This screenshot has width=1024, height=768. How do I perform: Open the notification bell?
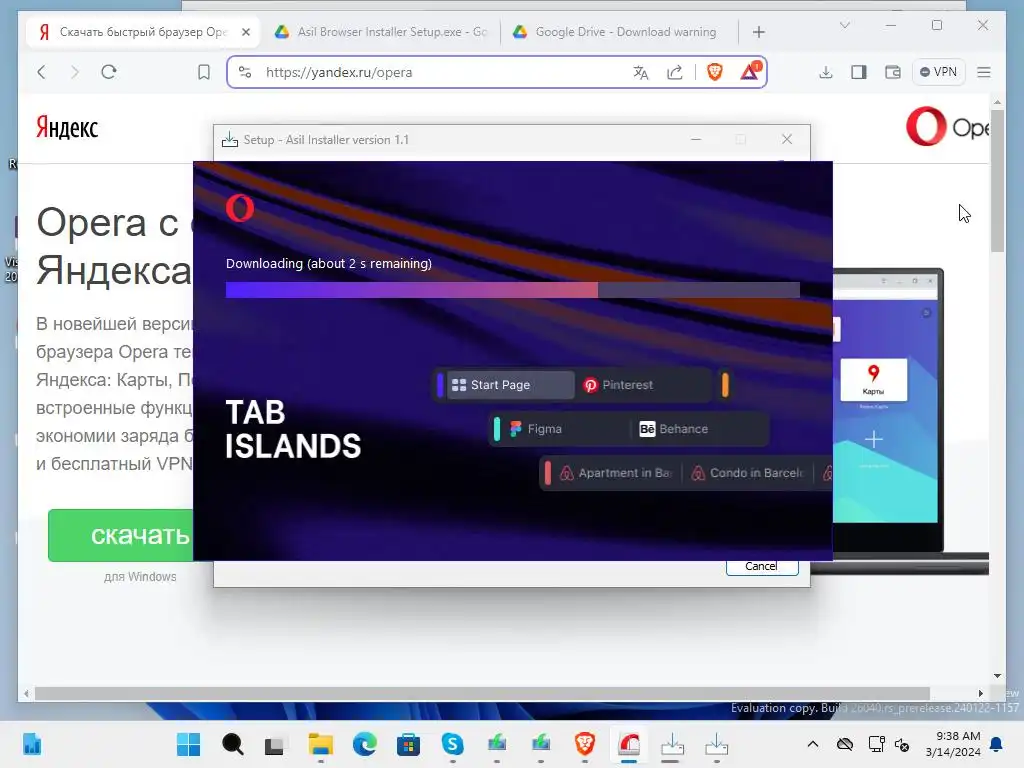point(996,744)
